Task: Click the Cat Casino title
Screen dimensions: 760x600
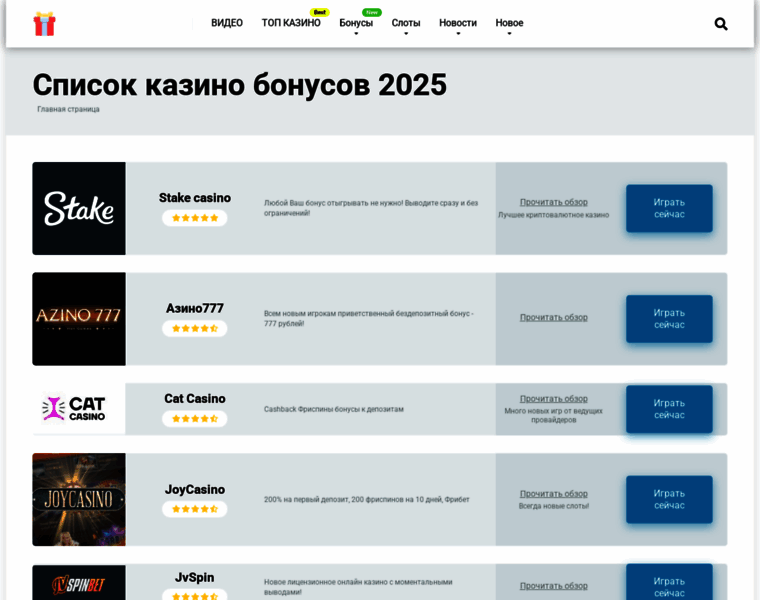Action: point(195,398)
